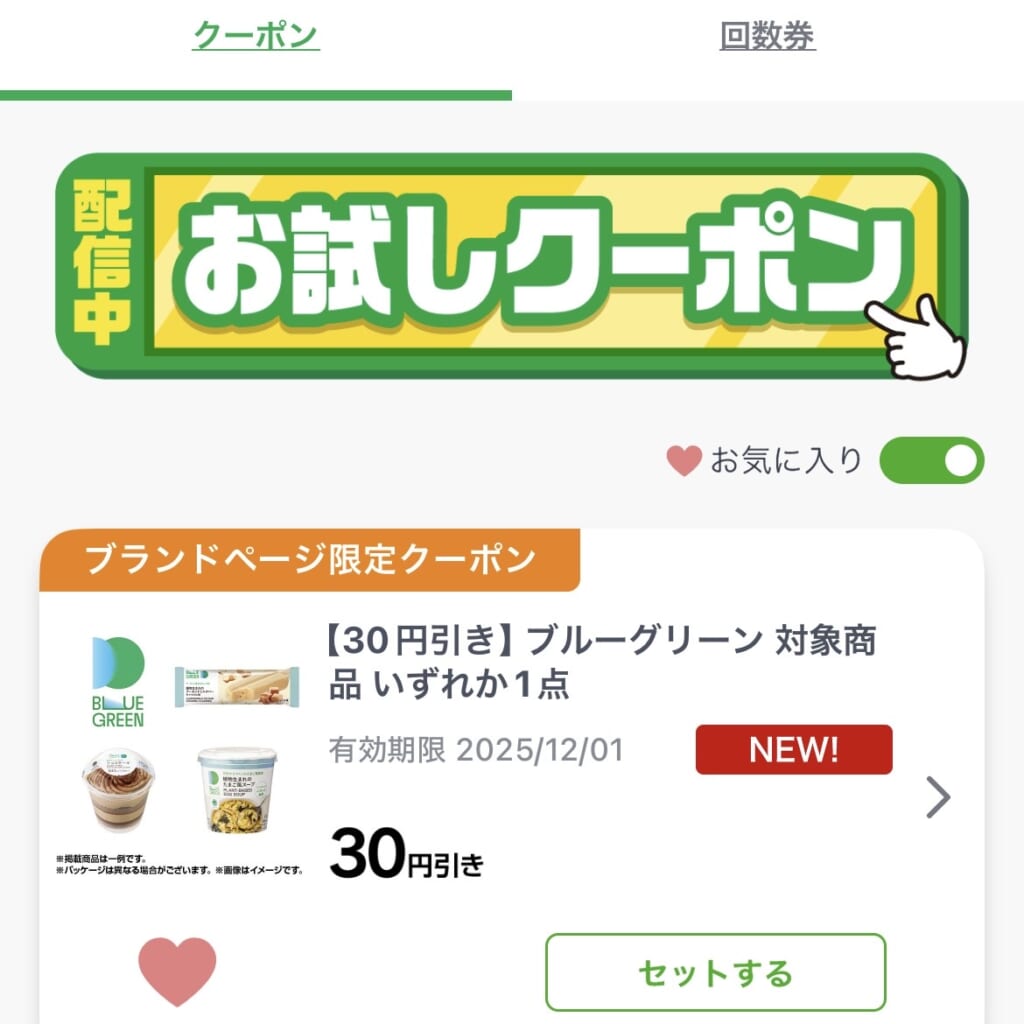Click the large 30円引き discount text

pos(406,856)
